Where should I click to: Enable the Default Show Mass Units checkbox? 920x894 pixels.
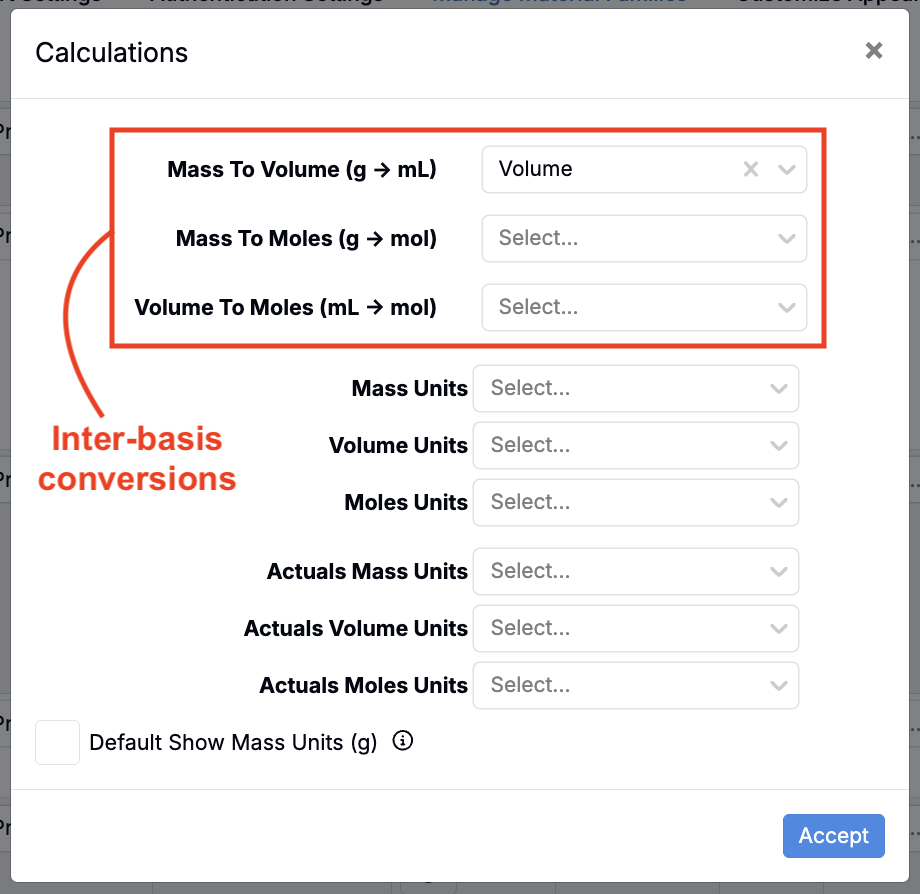pos(58,743)
